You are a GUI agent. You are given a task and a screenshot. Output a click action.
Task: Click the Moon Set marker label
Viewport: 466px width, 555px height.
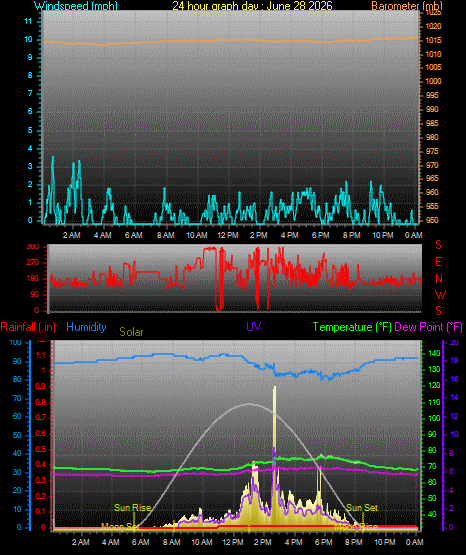(x=120, y=526)
